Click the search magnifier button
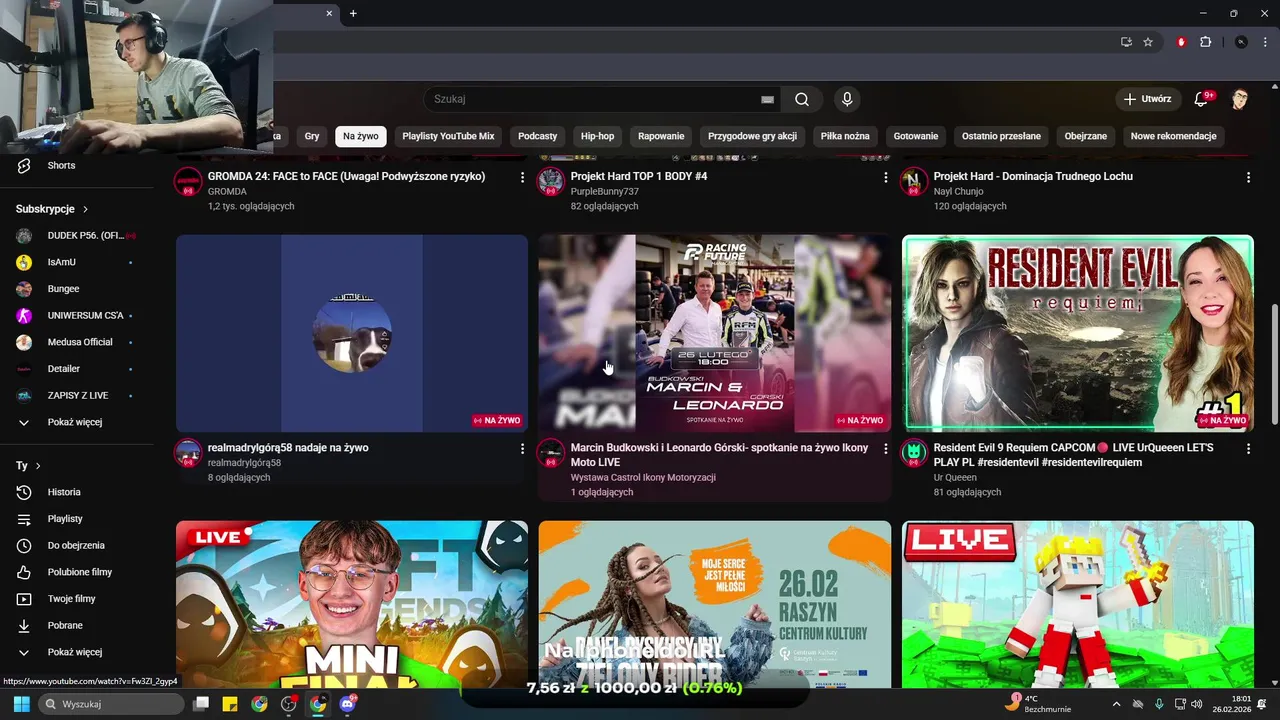This screenshot has width=1280, height=720. click(x=802, y=99)
